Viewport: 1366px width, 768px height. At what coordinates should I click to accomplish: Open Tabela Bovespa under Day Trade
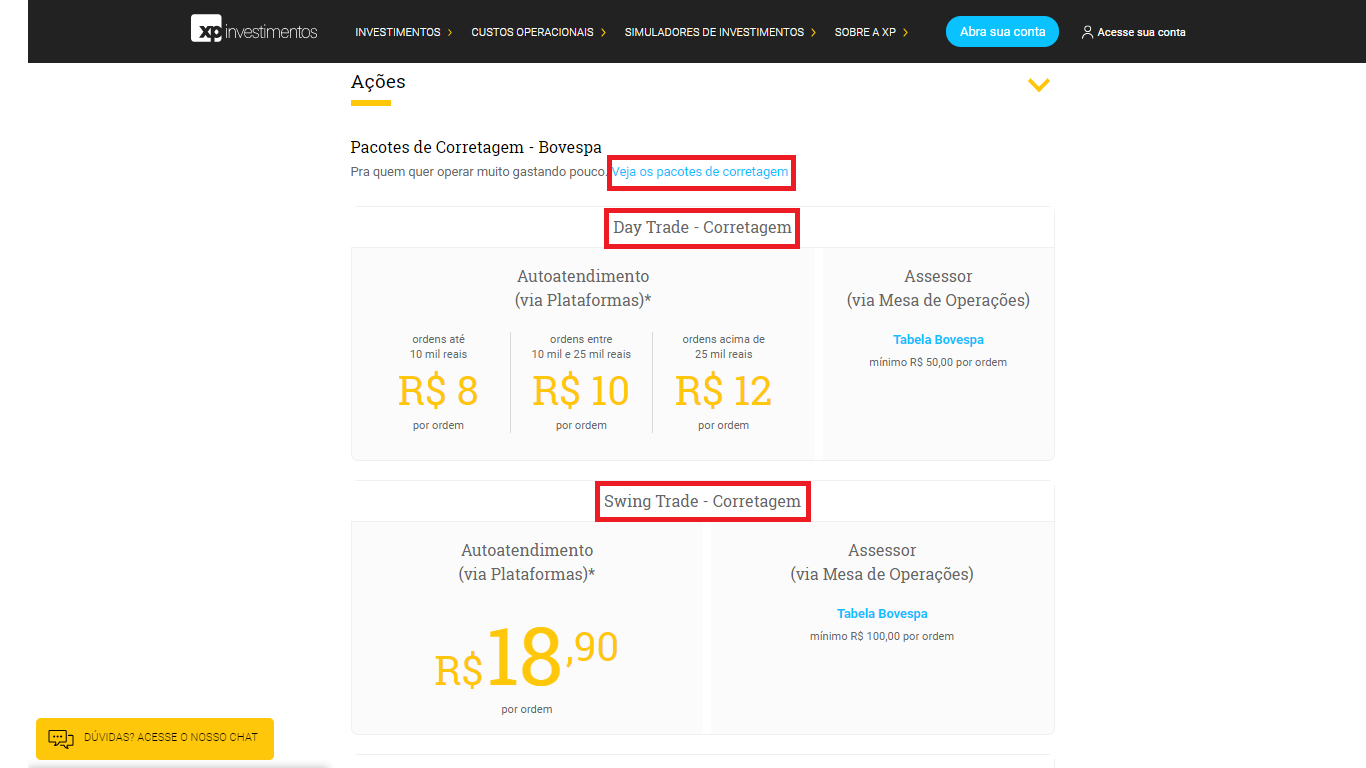point(938,340)
